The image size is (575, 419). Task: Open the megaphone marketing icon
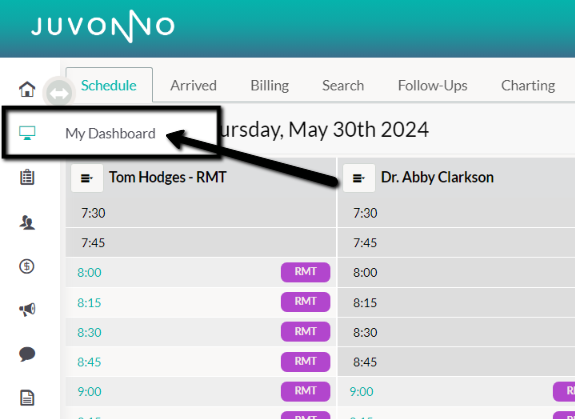point(27,310)
